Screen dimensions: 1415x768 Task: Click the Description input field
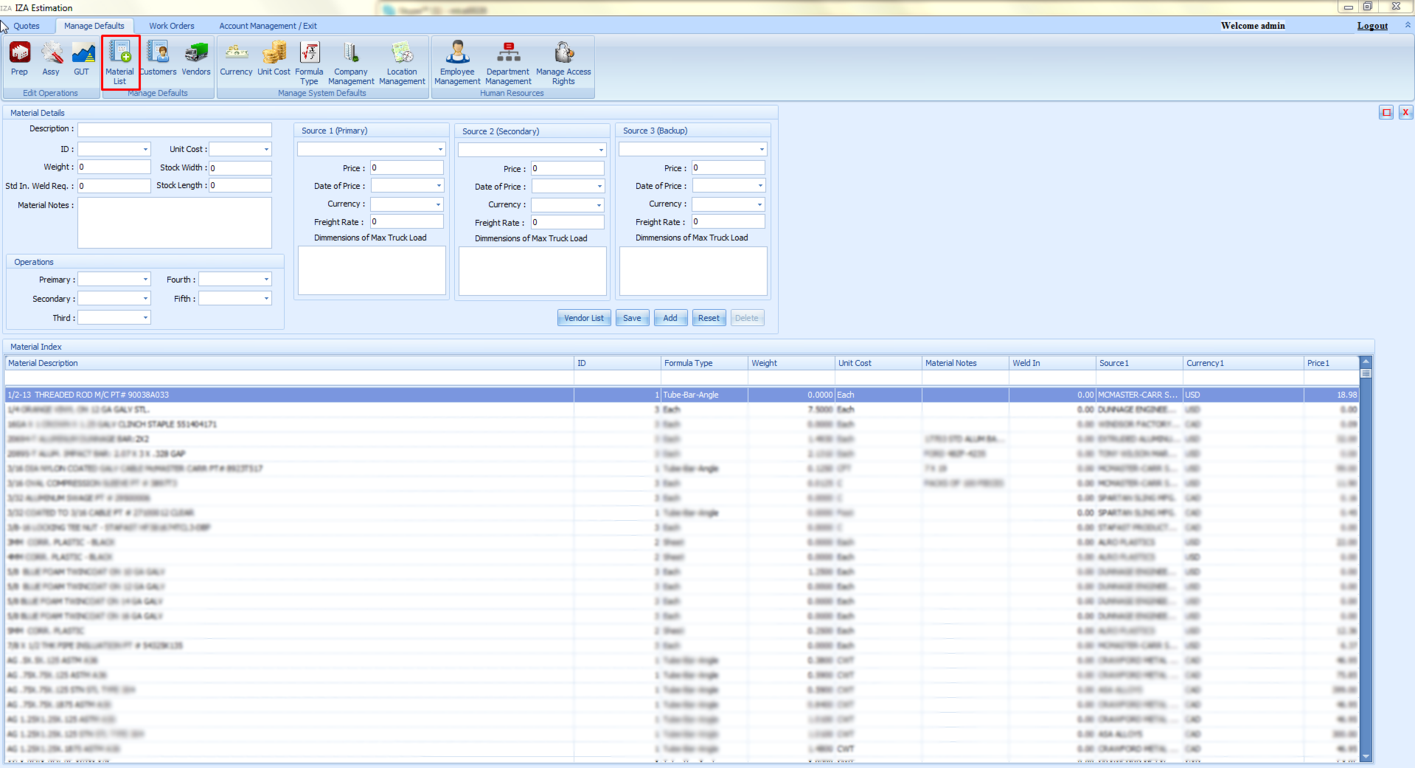coord(174,130)
